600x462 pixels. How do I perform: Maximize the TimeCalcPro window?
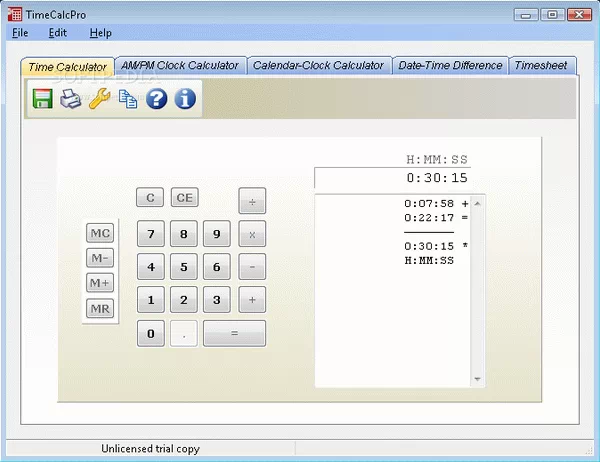click(x=552, y=15)
